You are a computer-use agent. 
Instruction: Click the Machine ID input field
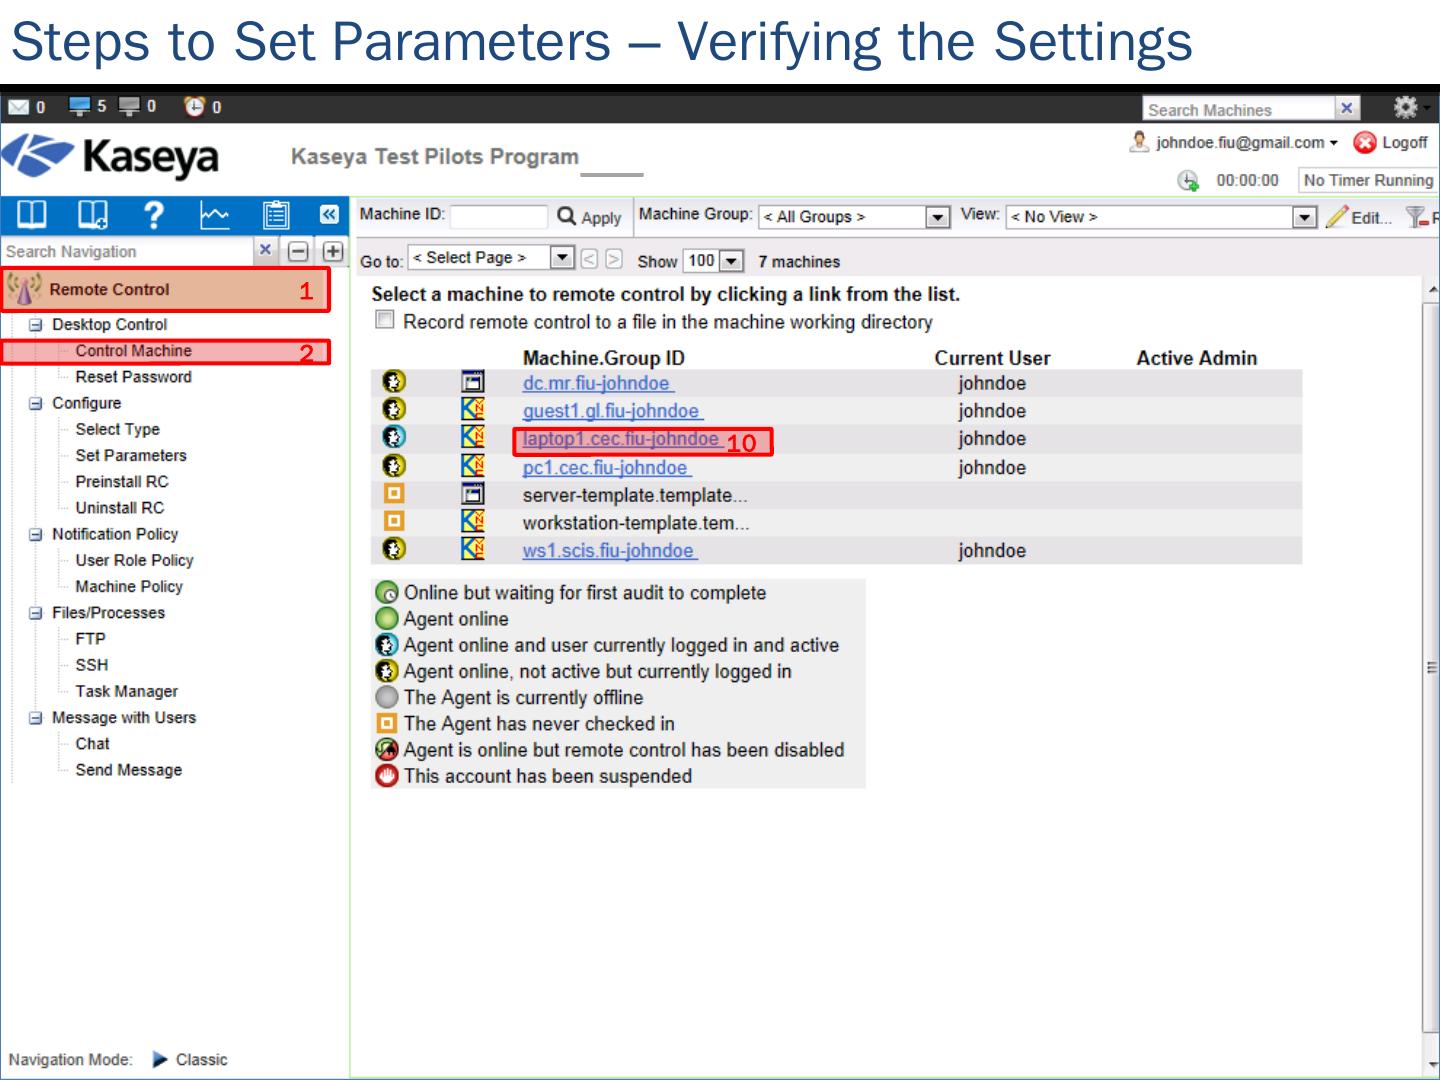click(498, 216)
